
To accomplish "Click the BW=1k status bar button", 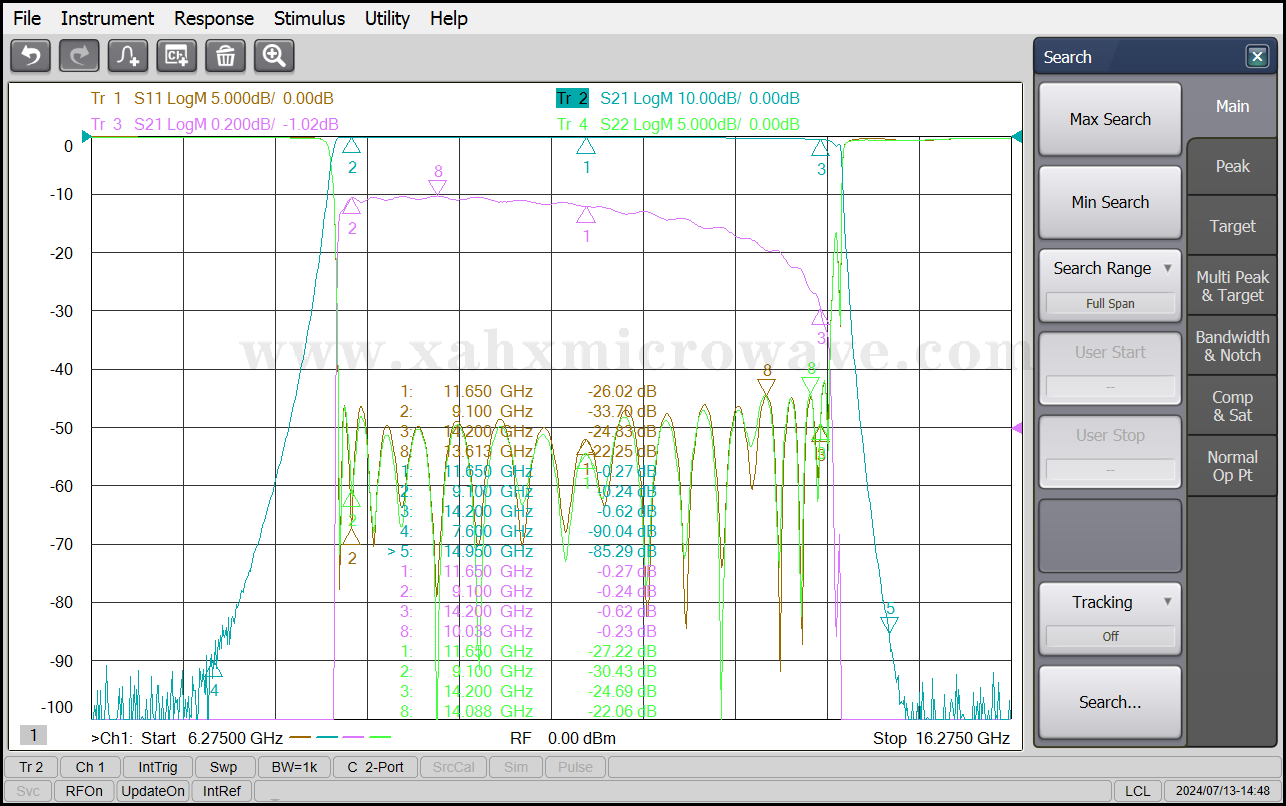I will tap(294, 767).
